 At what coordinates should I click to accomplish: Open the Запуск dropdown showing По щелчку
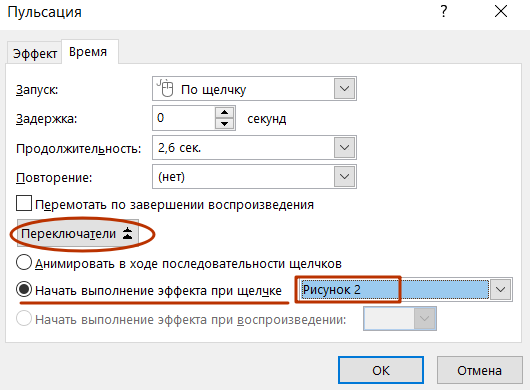tap(344, 89)
